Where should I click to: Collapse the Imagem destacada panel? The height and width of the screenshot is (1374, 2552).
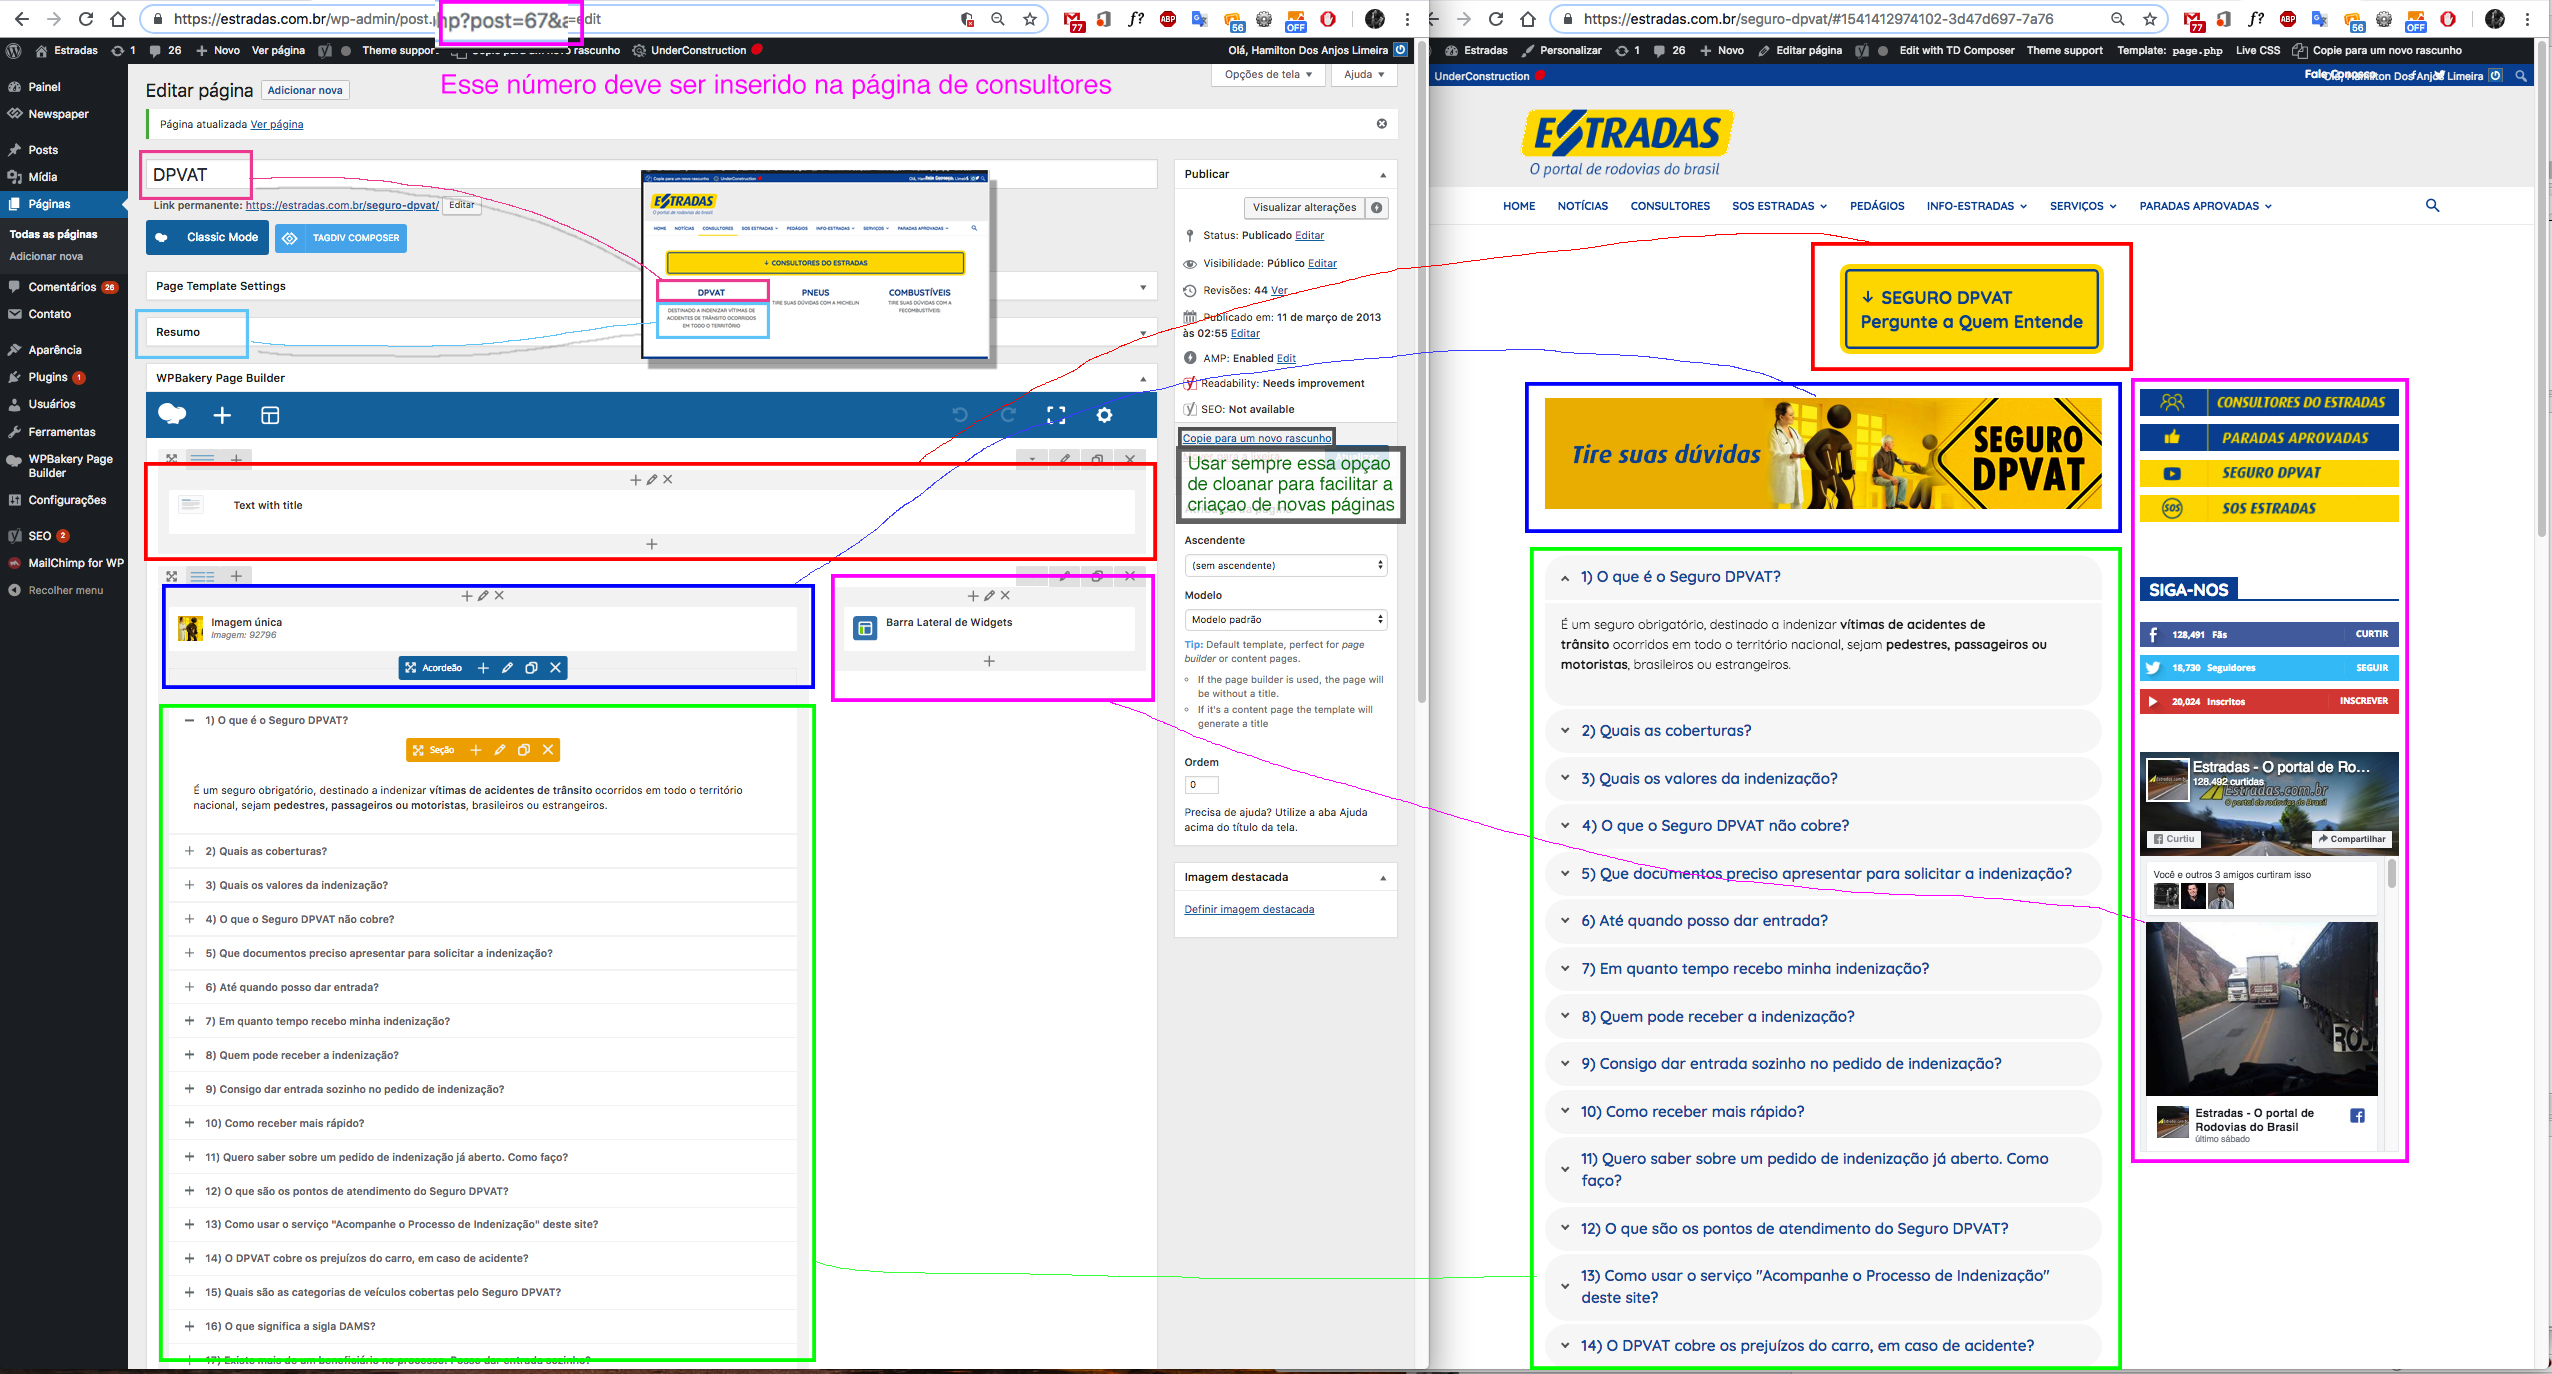coord(1383,878)
